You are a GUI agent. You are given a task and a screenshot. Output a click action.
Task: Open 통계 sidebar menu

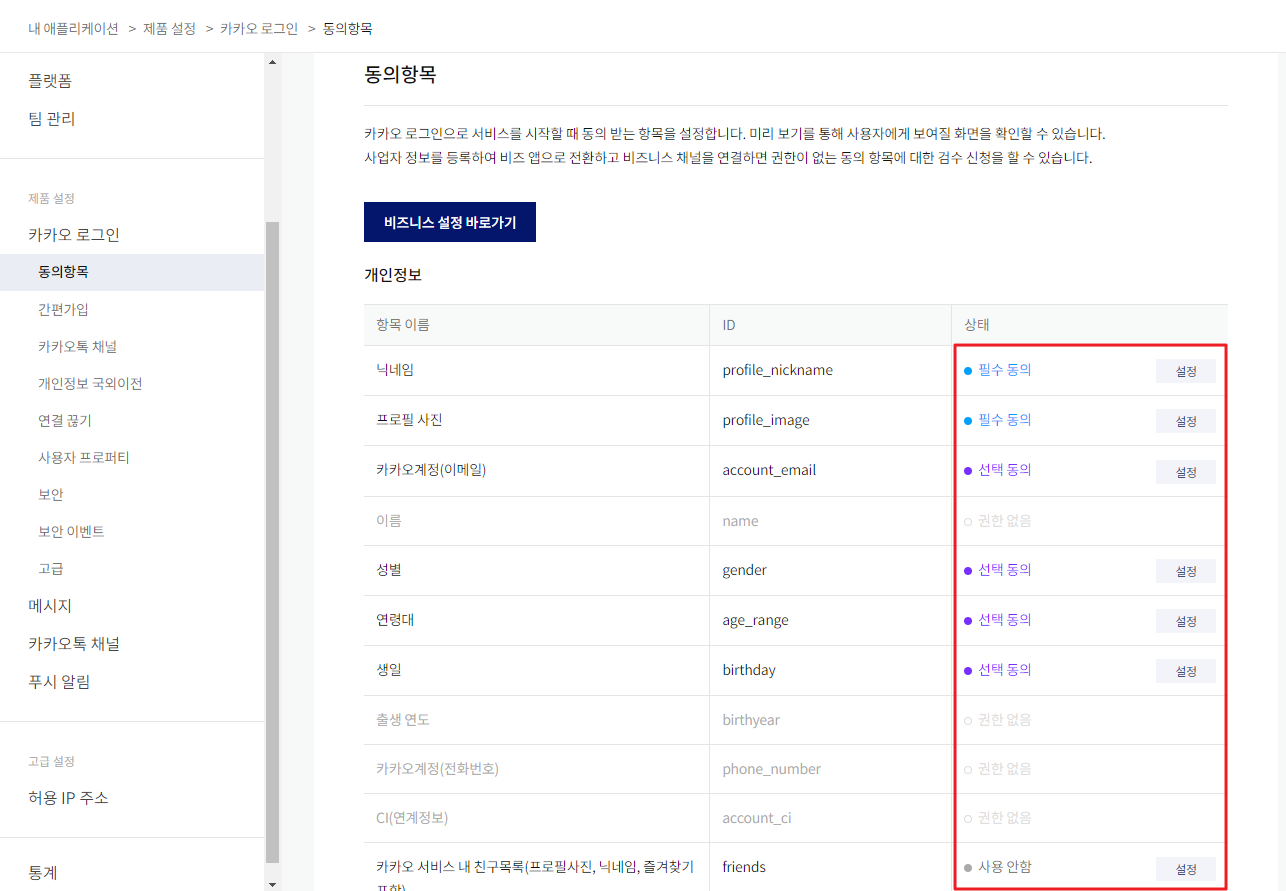(x=43, y=873)
